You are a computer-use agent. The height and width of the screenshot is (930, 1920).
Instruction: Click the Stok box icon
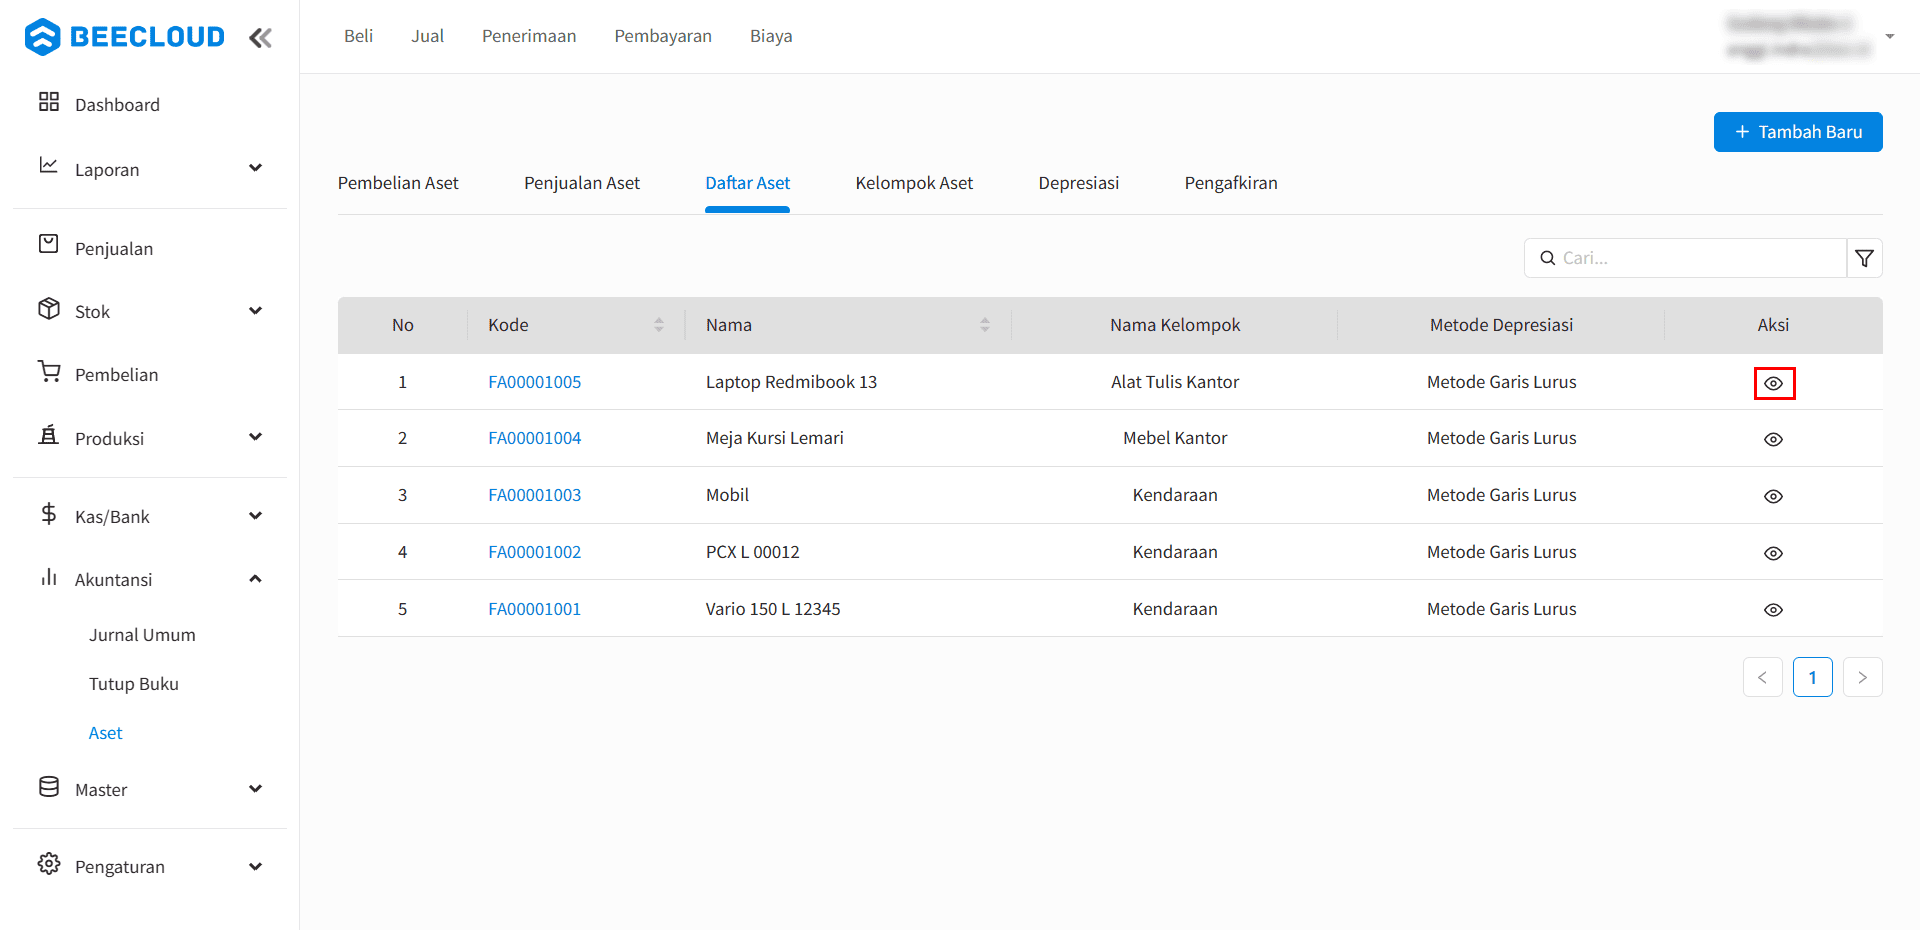(x=49, y=308)
